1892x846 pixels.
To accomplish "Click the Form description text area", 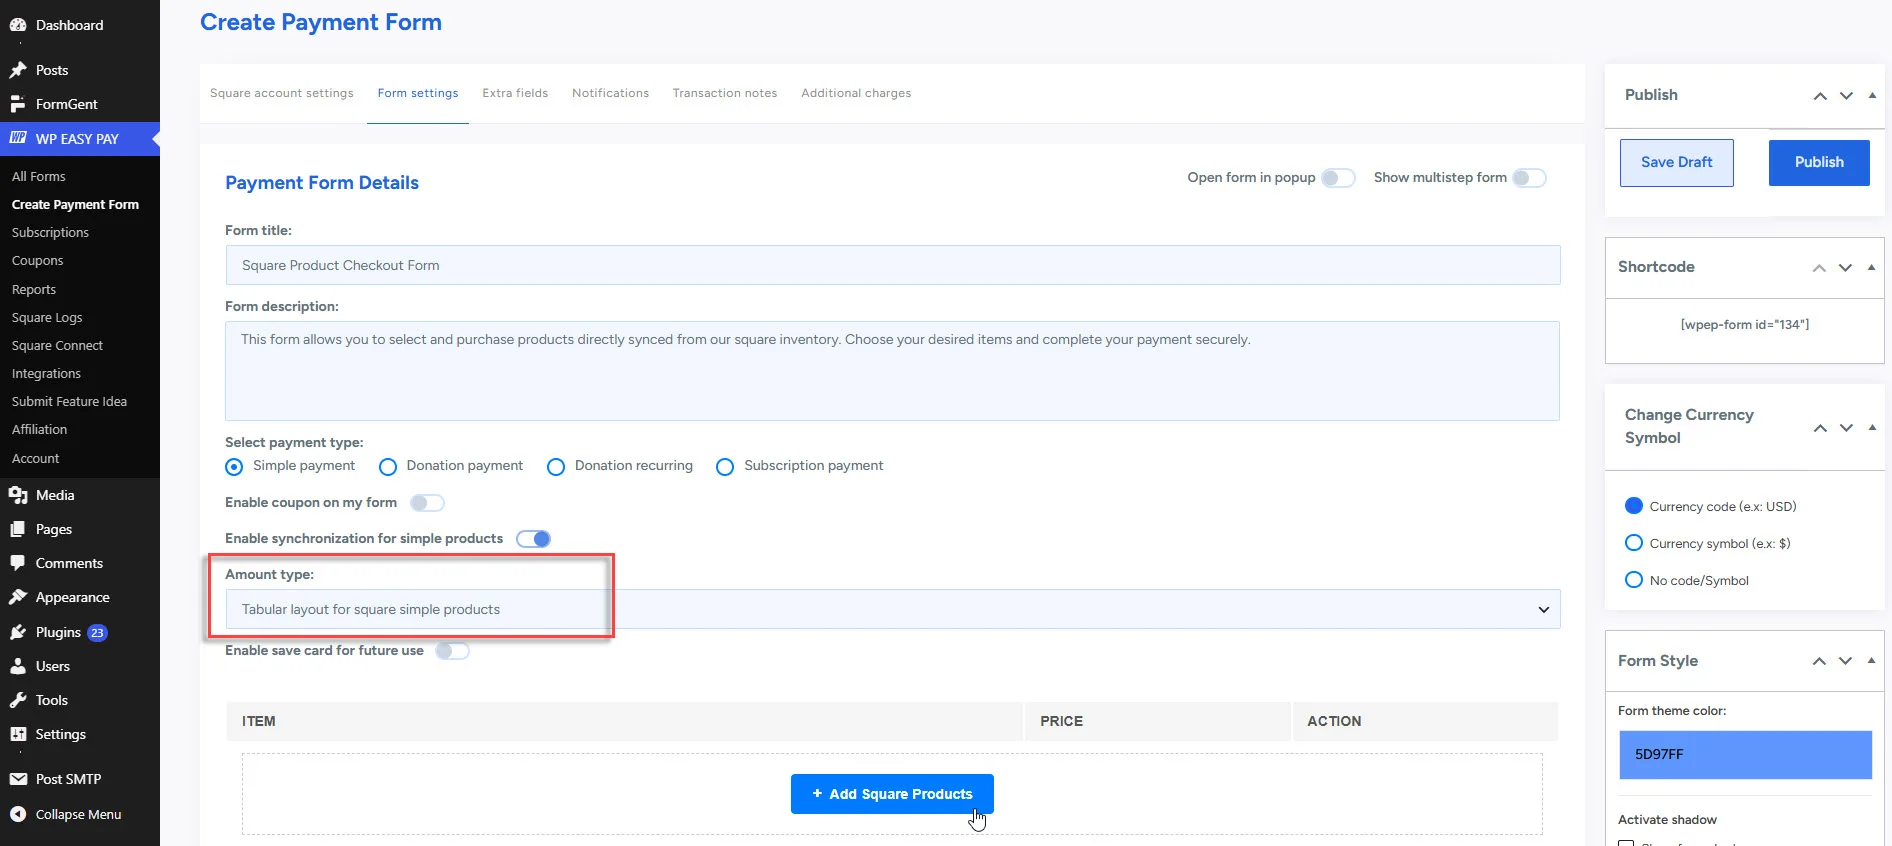I will click(x=892, y=371).
